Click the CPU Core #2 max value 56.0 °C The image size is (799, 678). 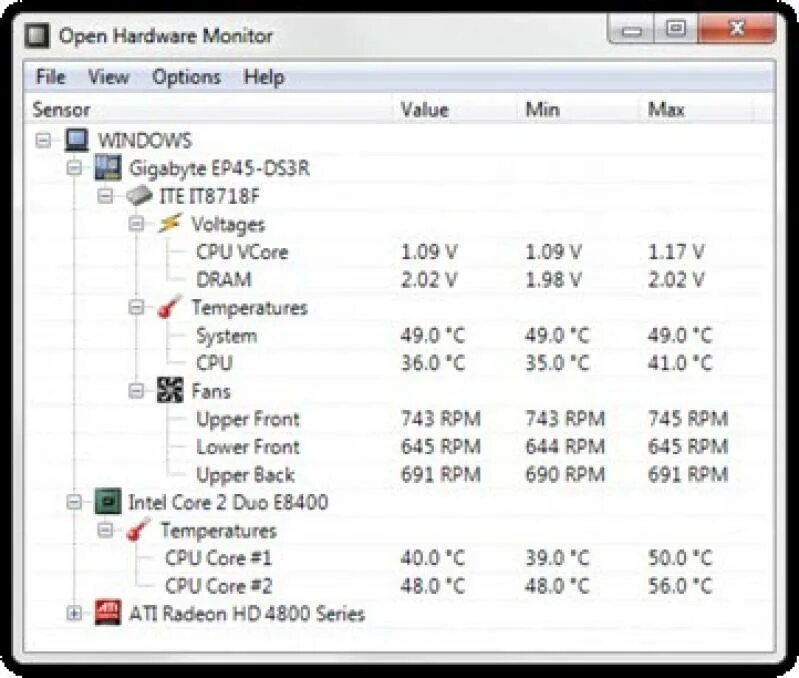click(680, 586)
